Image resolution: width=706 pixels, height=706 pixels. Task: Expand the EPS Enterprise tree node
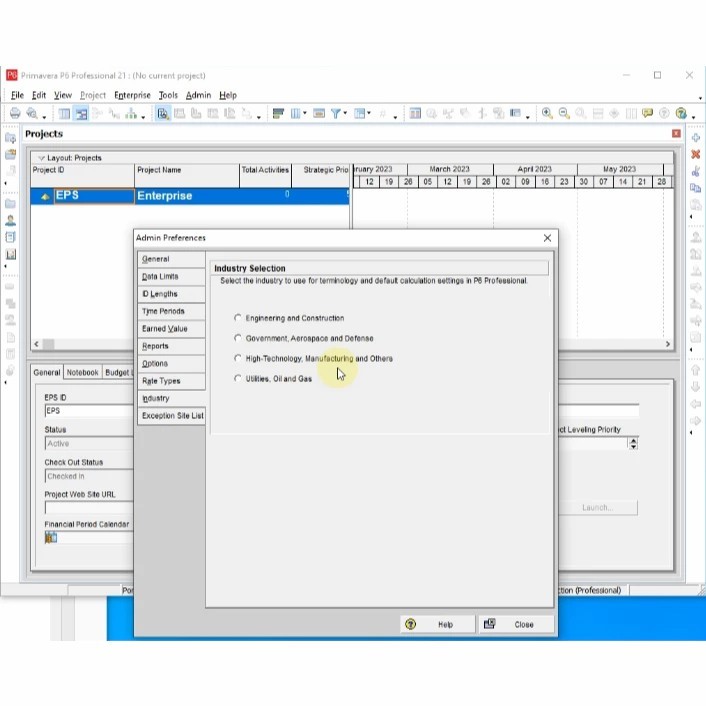[x=45, y=196]
